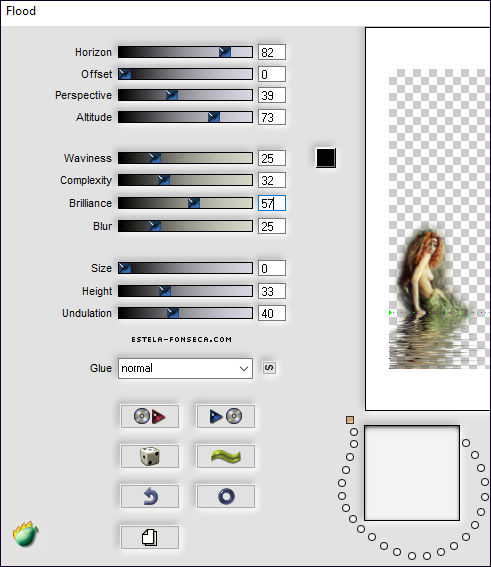Screen dimensions: 491x567
Task: Click the save preset disc button
Action: [225, 416]
